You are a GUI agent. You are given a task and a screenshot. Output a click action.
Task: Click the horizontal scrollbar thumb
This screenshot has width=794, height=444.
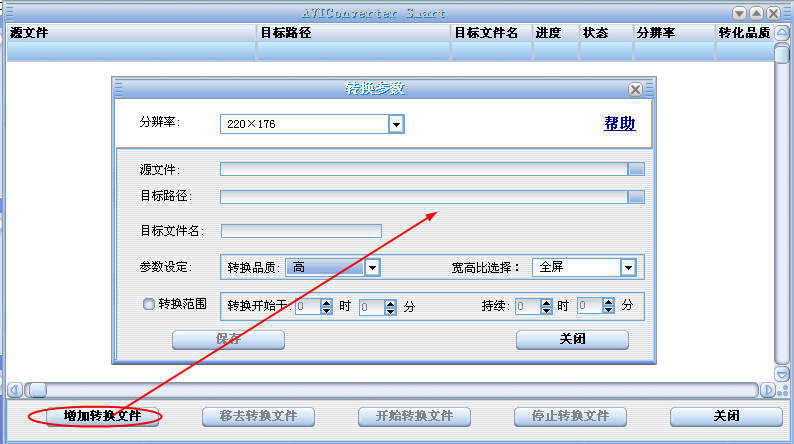click(36, 390)
